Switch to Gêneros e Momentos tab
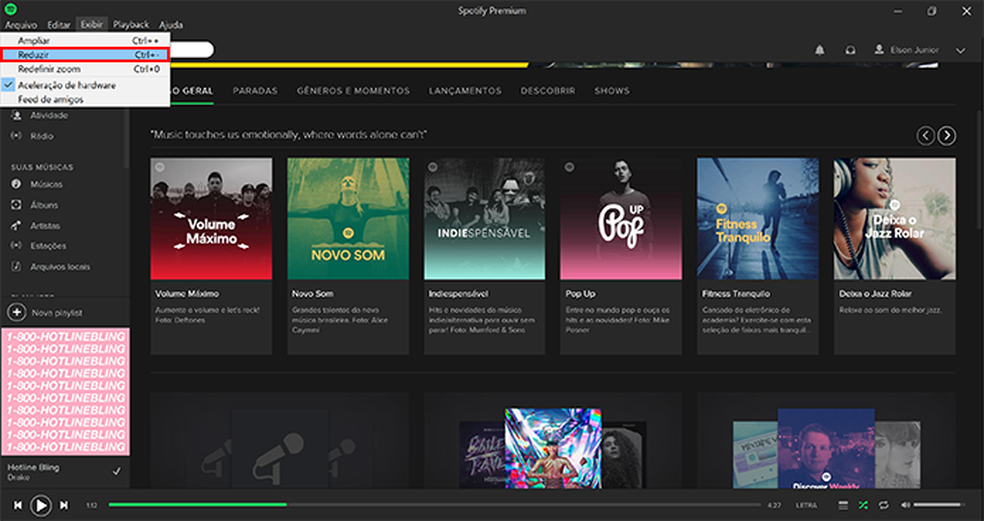Viewport: 984px width, 521px height. click(353, 91)
